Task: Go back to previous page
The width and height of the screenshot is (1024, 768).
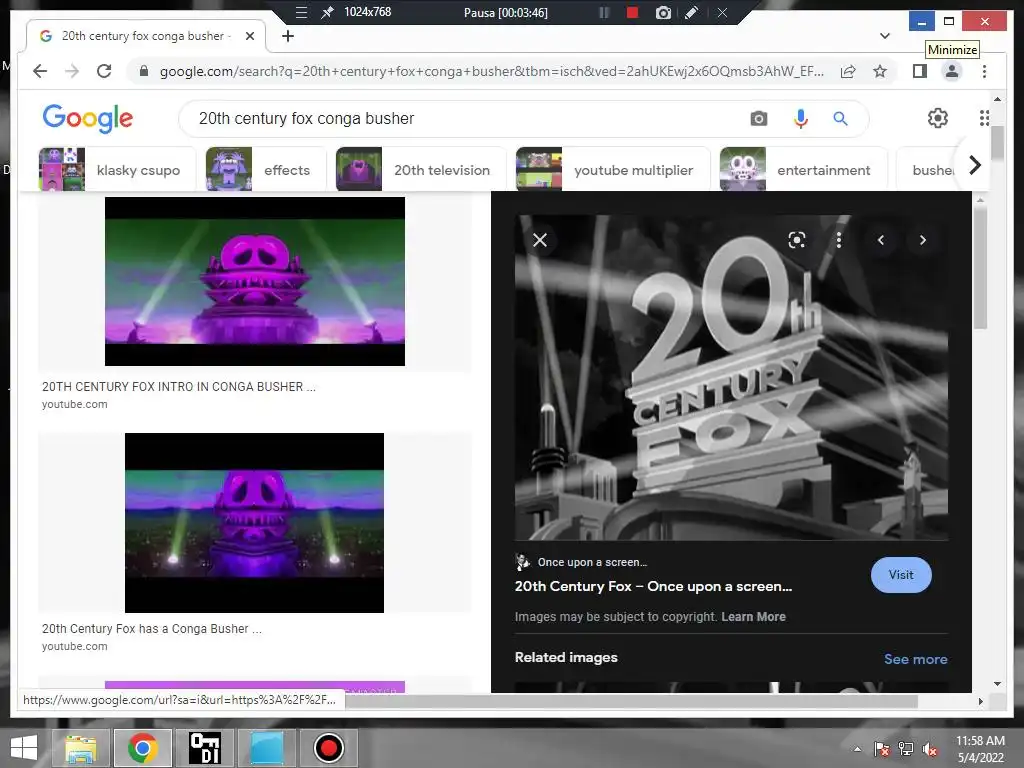Action: click(40, 71)
